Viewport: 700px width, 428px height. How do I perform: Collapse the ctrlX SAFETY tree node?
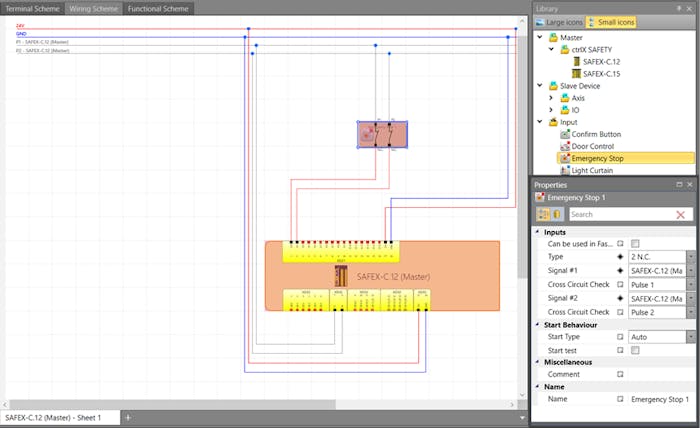coord(551,49)
